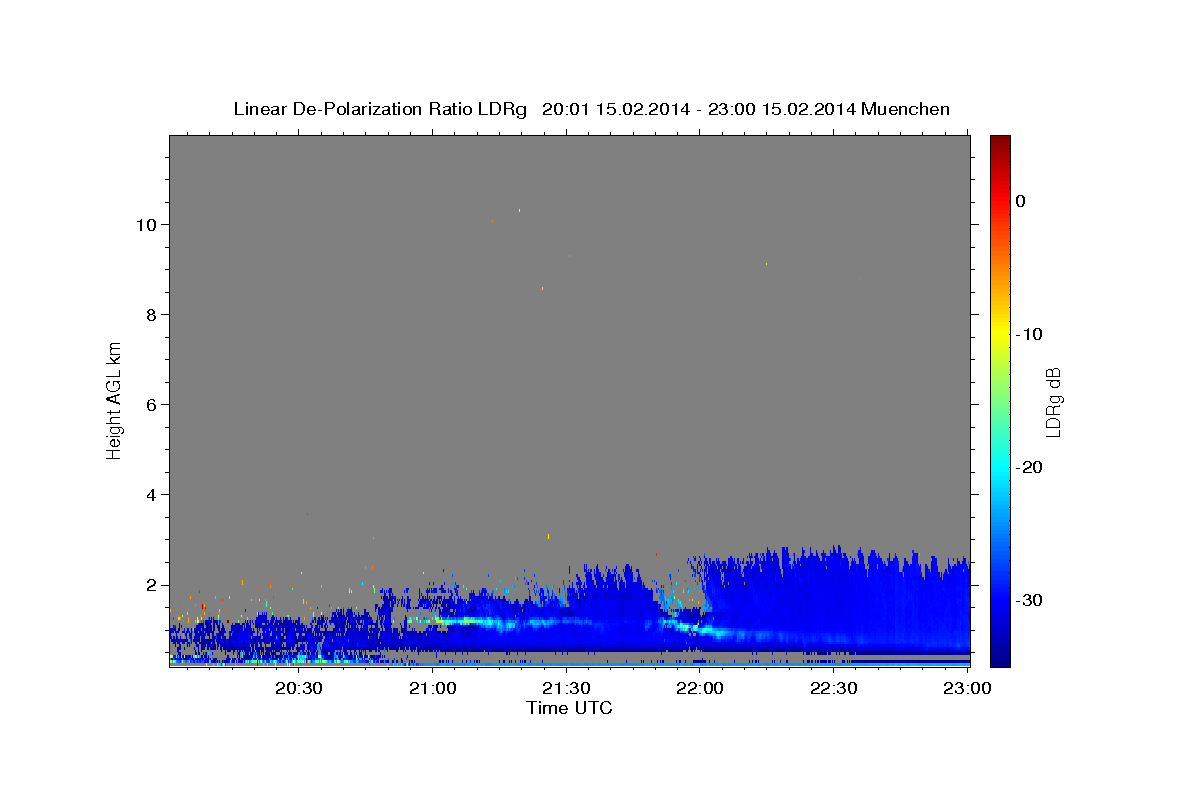Click the colorbar value -10
This screenshot has height=800, width=1200.
[1029, 334]
